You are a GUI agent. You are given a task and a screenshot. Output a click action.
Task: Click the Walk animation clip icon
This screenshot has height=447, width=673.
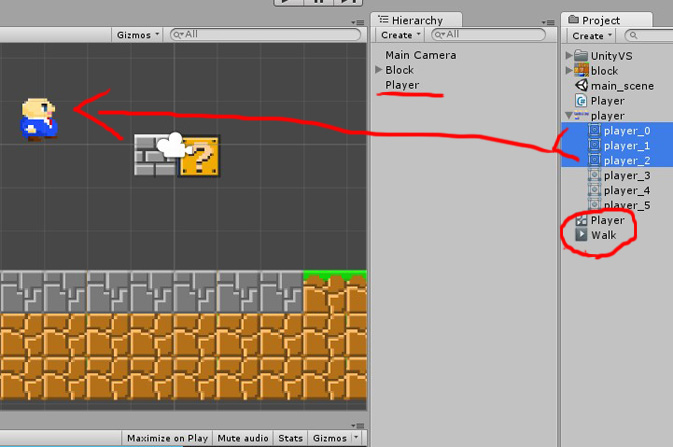[x=581, y=235]
